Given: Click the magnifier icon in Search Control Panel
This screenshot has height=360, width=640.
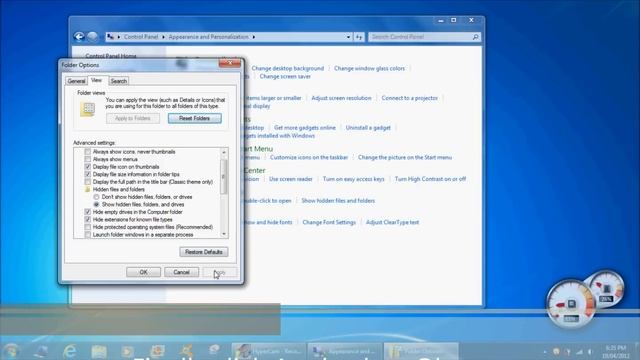Looking at the screenshot, I should [x=475, y=37].
